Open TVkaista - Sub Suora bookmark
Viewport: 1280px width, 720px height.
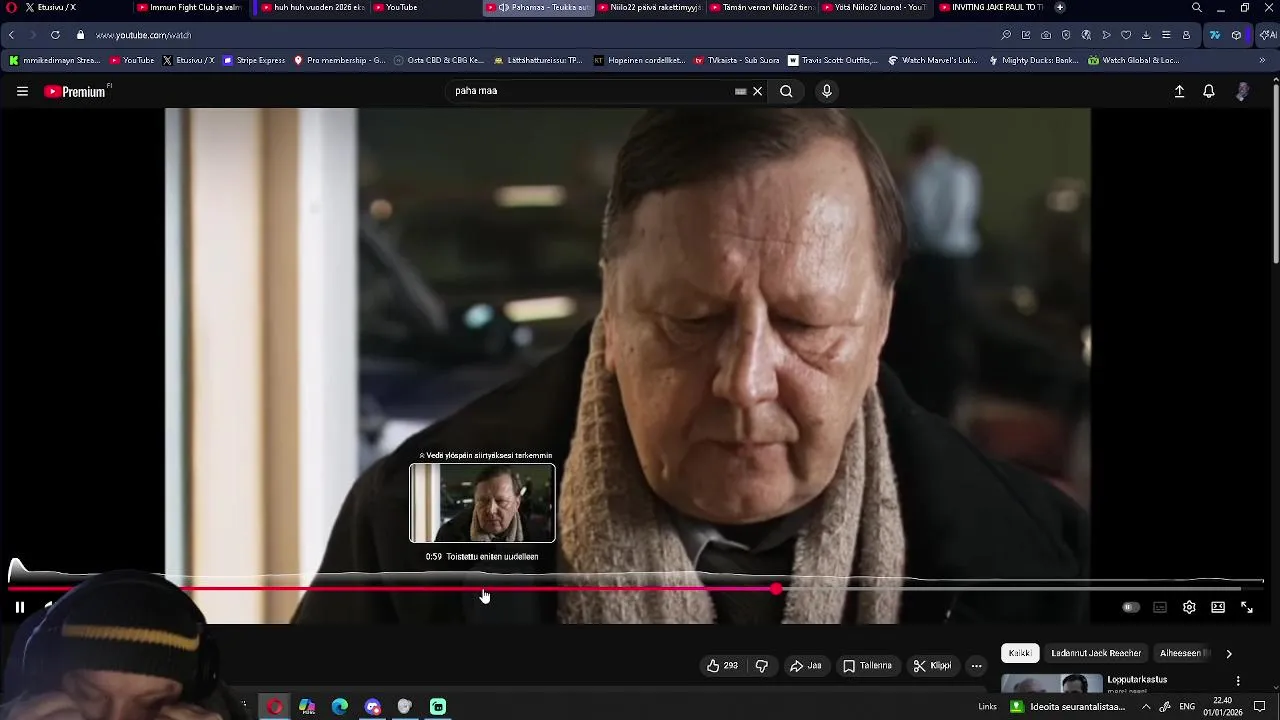click(737, 60)
